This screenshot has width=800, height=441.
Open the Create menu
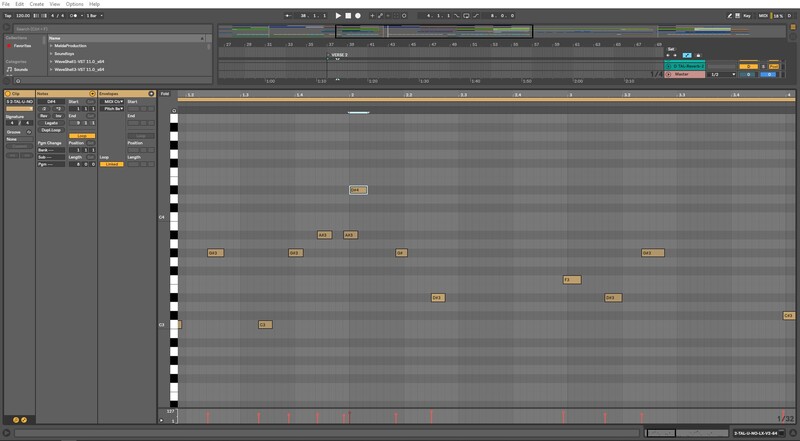coord(36,4)
